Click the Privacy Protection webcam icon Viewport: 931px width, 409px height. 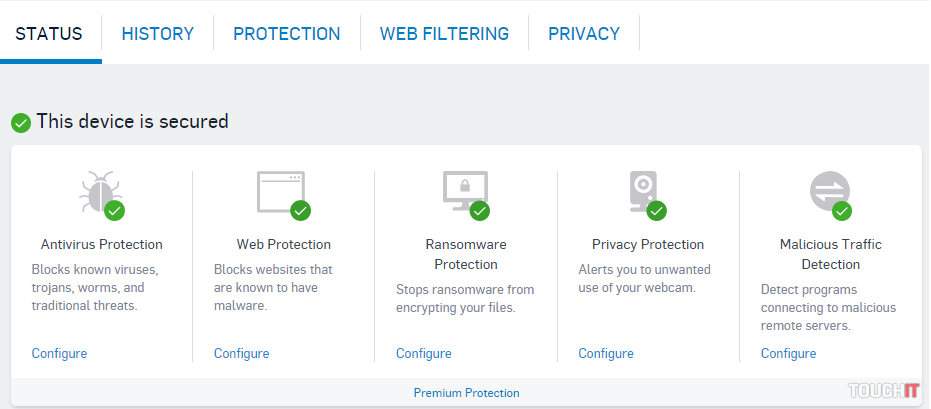pos(643,189)
